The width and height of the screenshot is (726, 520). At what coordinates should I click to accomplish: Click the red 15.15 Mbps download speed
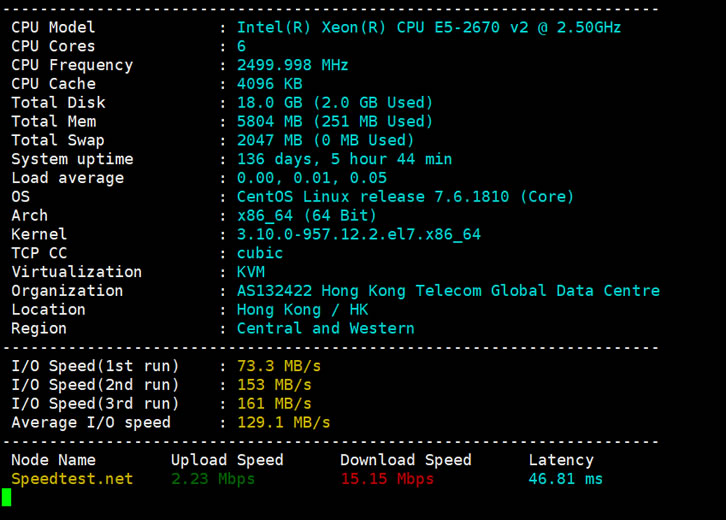[387, 479]
